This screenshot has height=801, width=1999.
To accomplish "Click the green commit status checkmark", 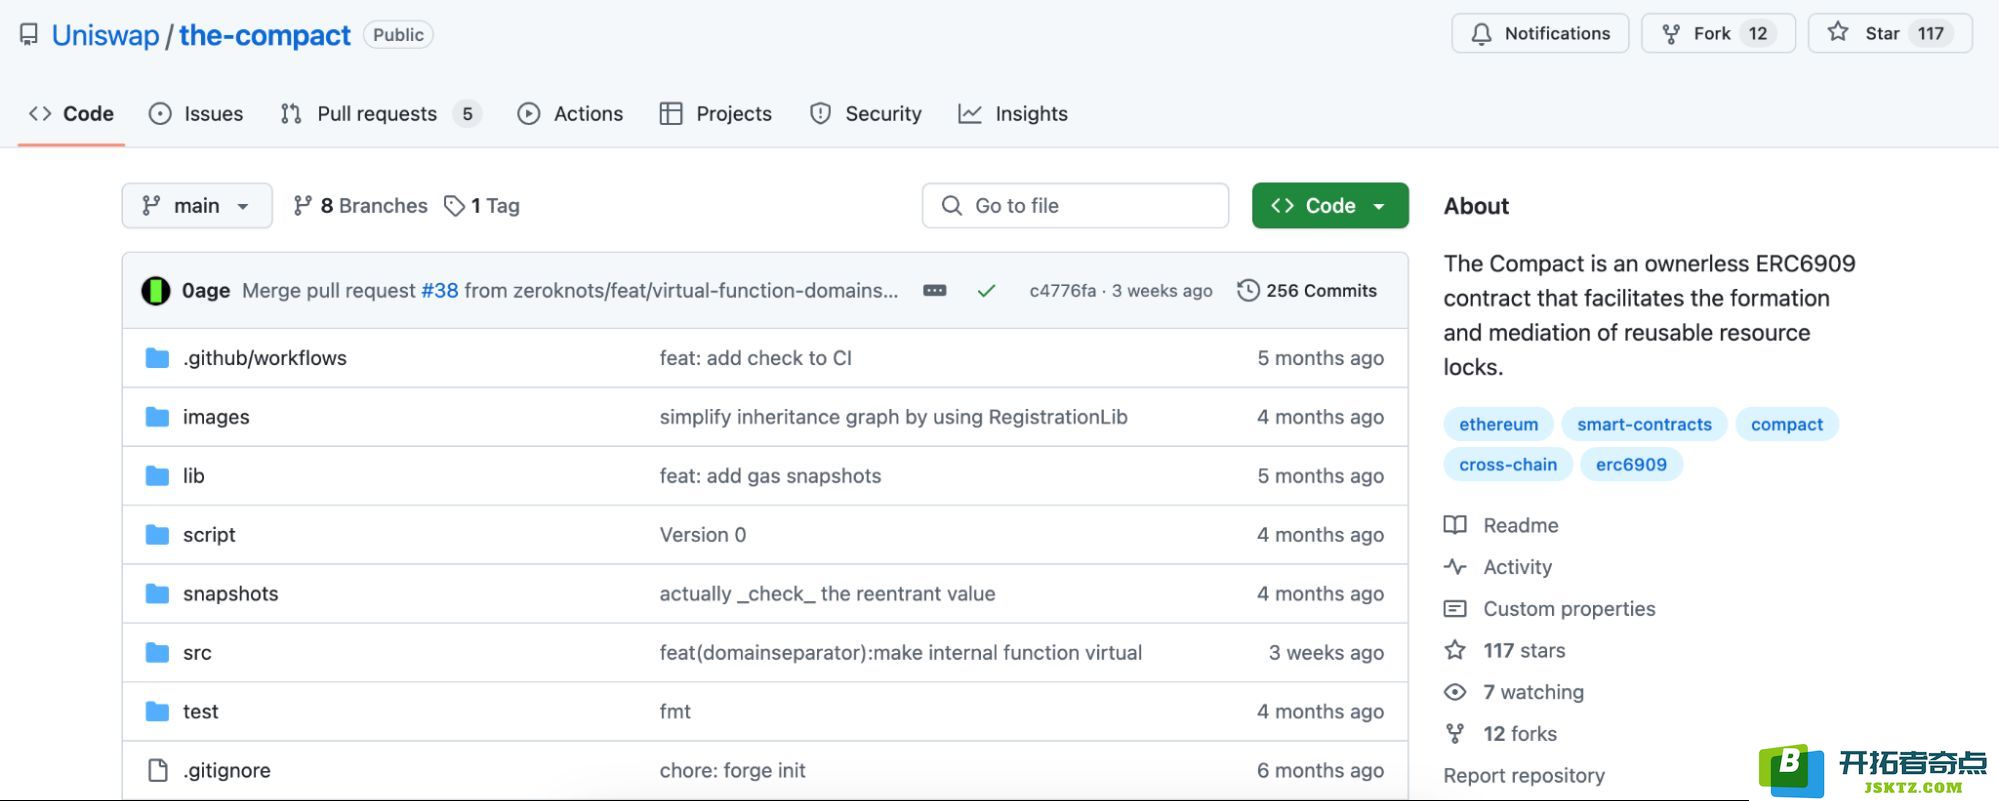I will [x=987, y=291].
